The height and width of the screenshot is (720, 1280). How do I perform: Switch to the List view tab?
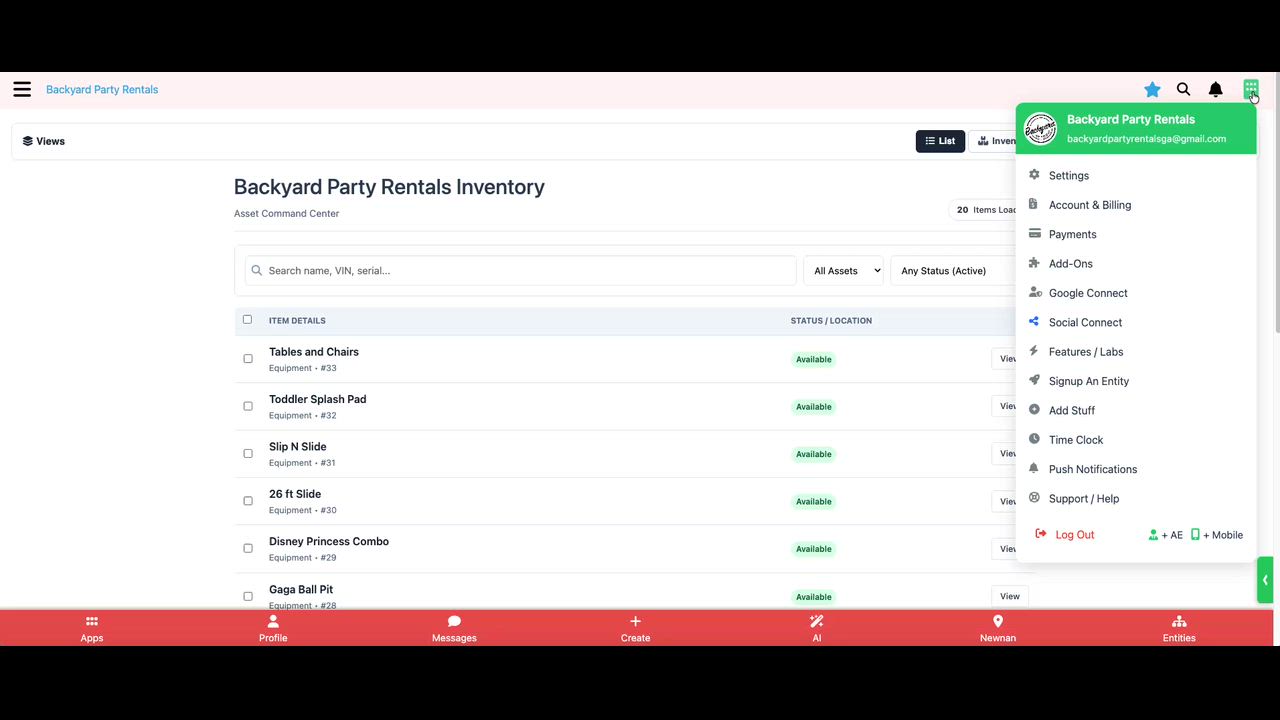pos(940,141)
